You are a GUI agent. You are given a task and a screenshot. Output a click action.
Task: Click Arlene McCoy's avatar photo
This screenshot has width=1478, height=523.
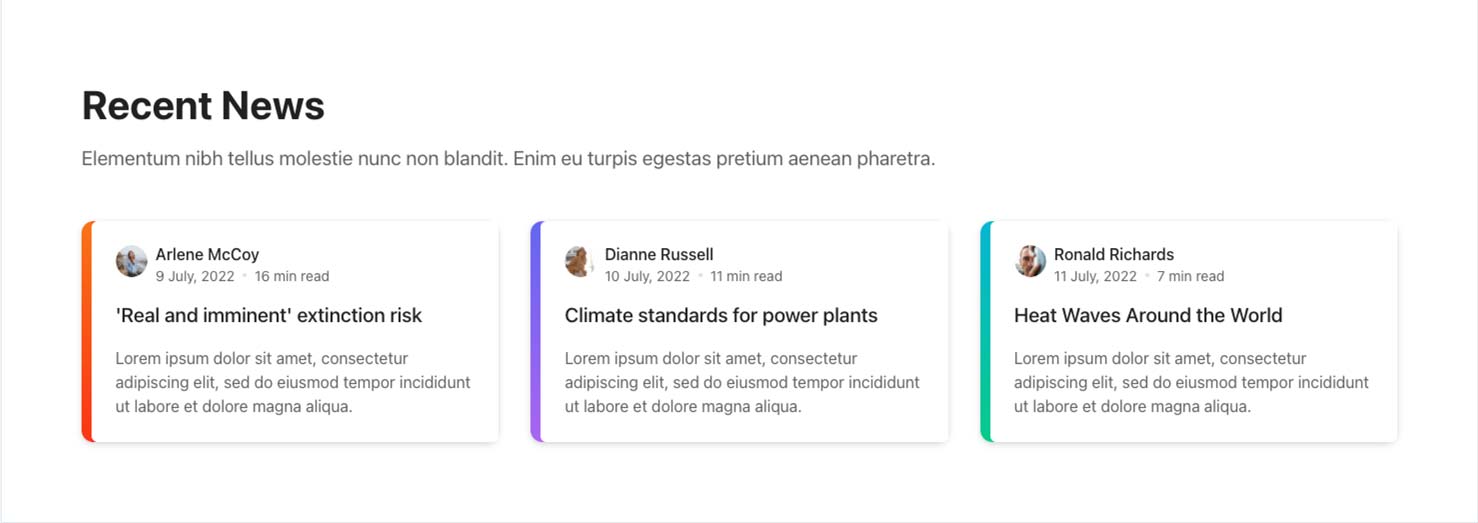(x=131, y=262)
